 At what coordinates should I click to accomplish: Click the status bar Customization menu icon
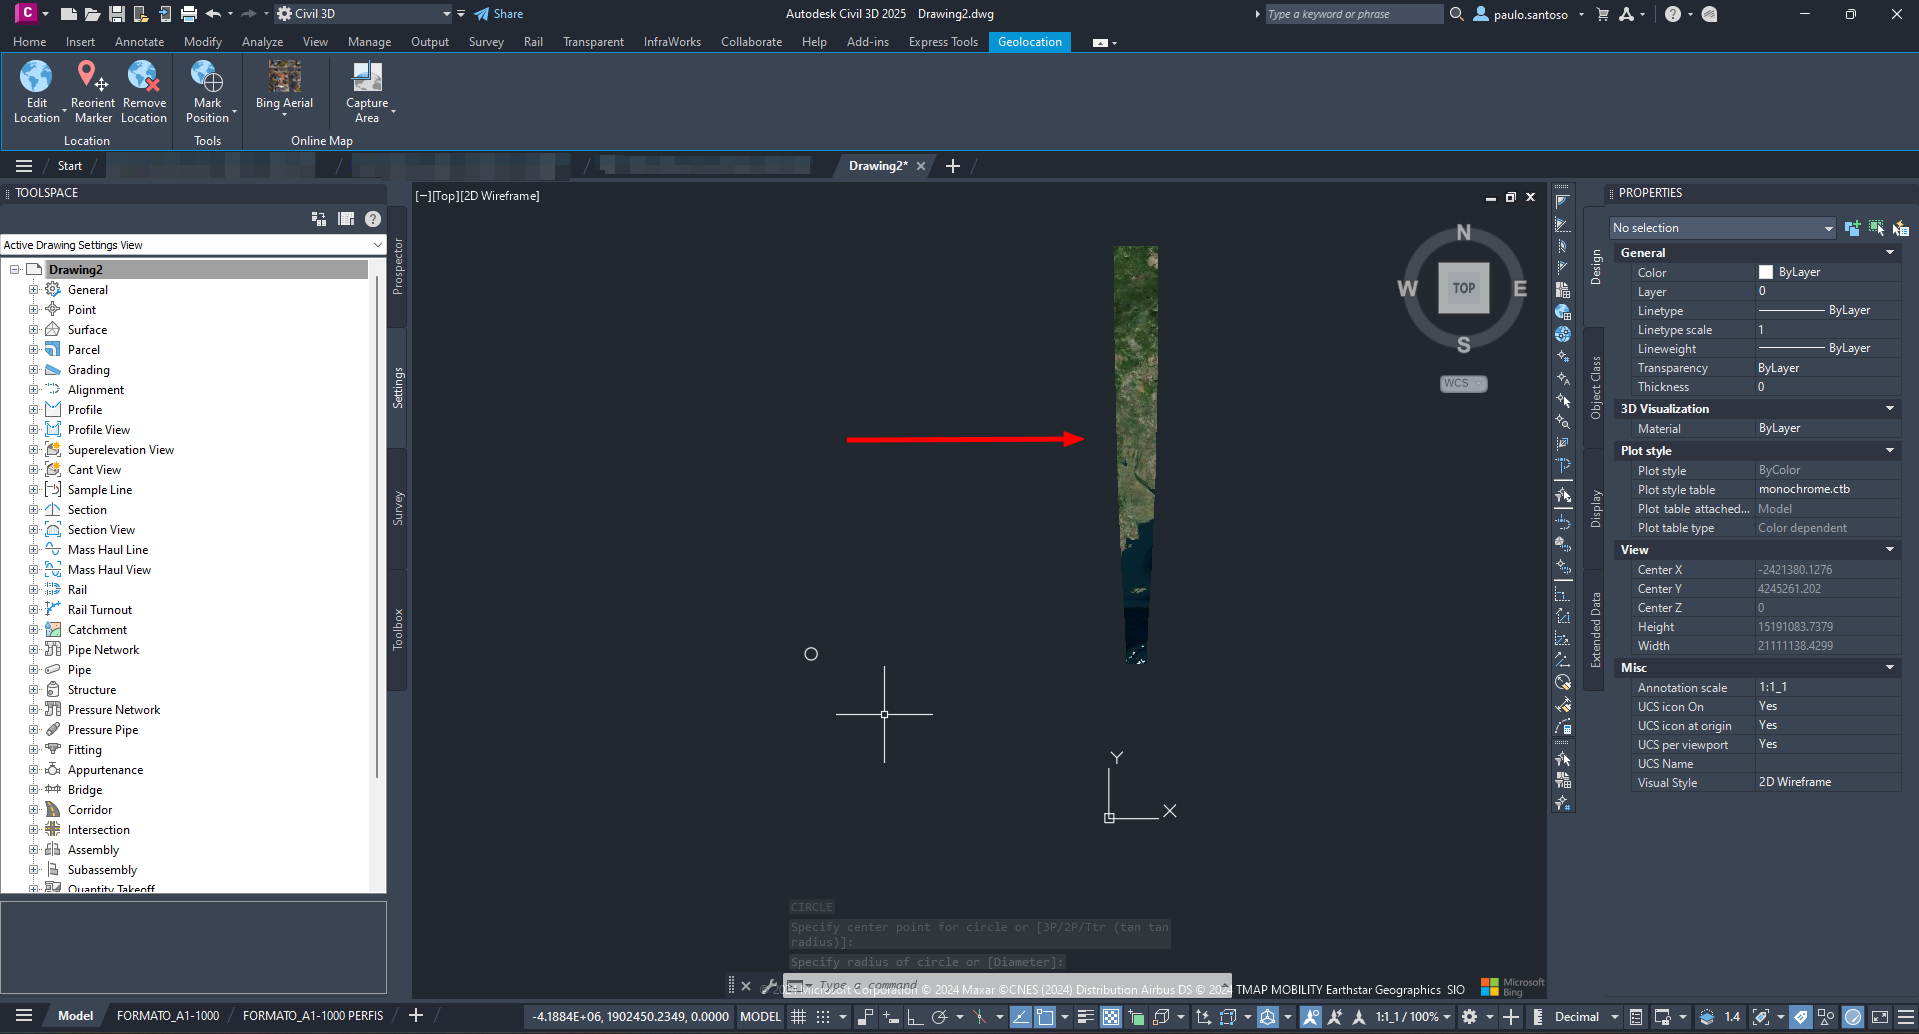(1906, 1017)
